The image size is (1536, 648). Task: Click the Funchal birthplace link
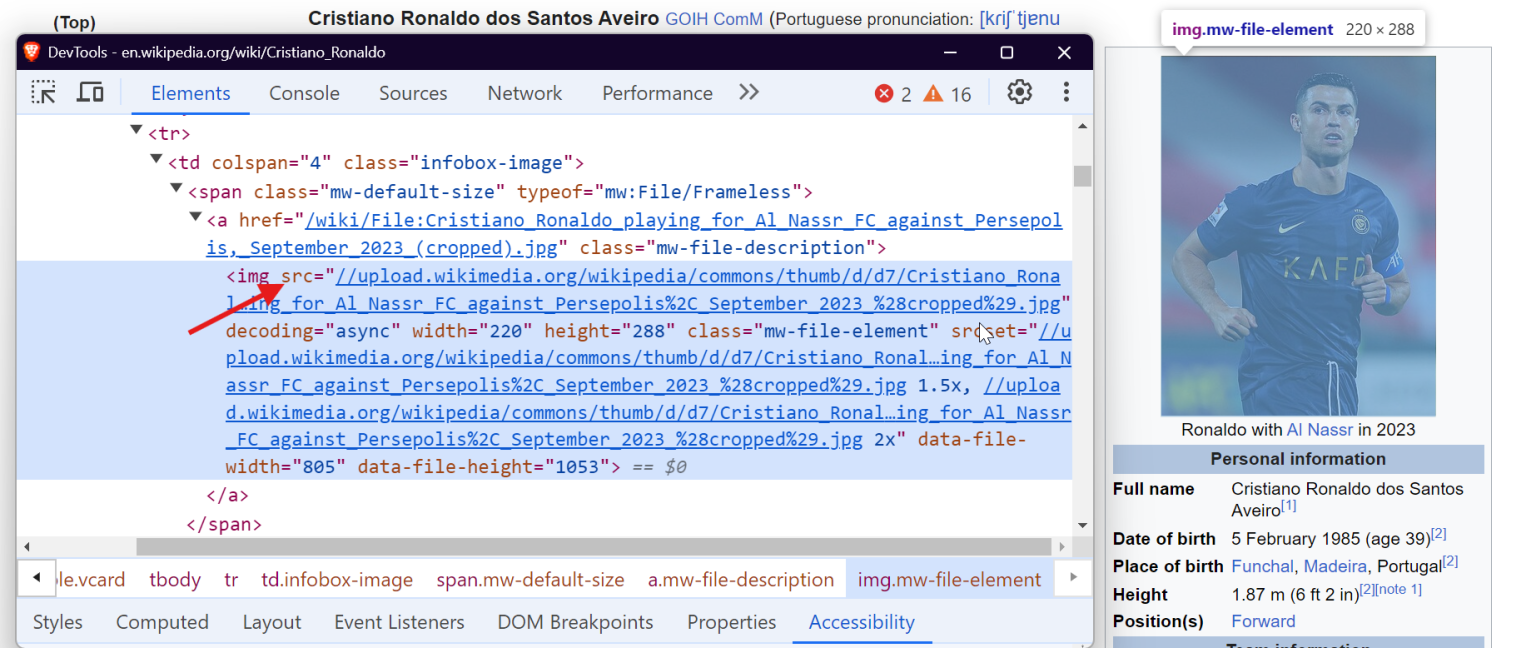tap(1262, 565)
